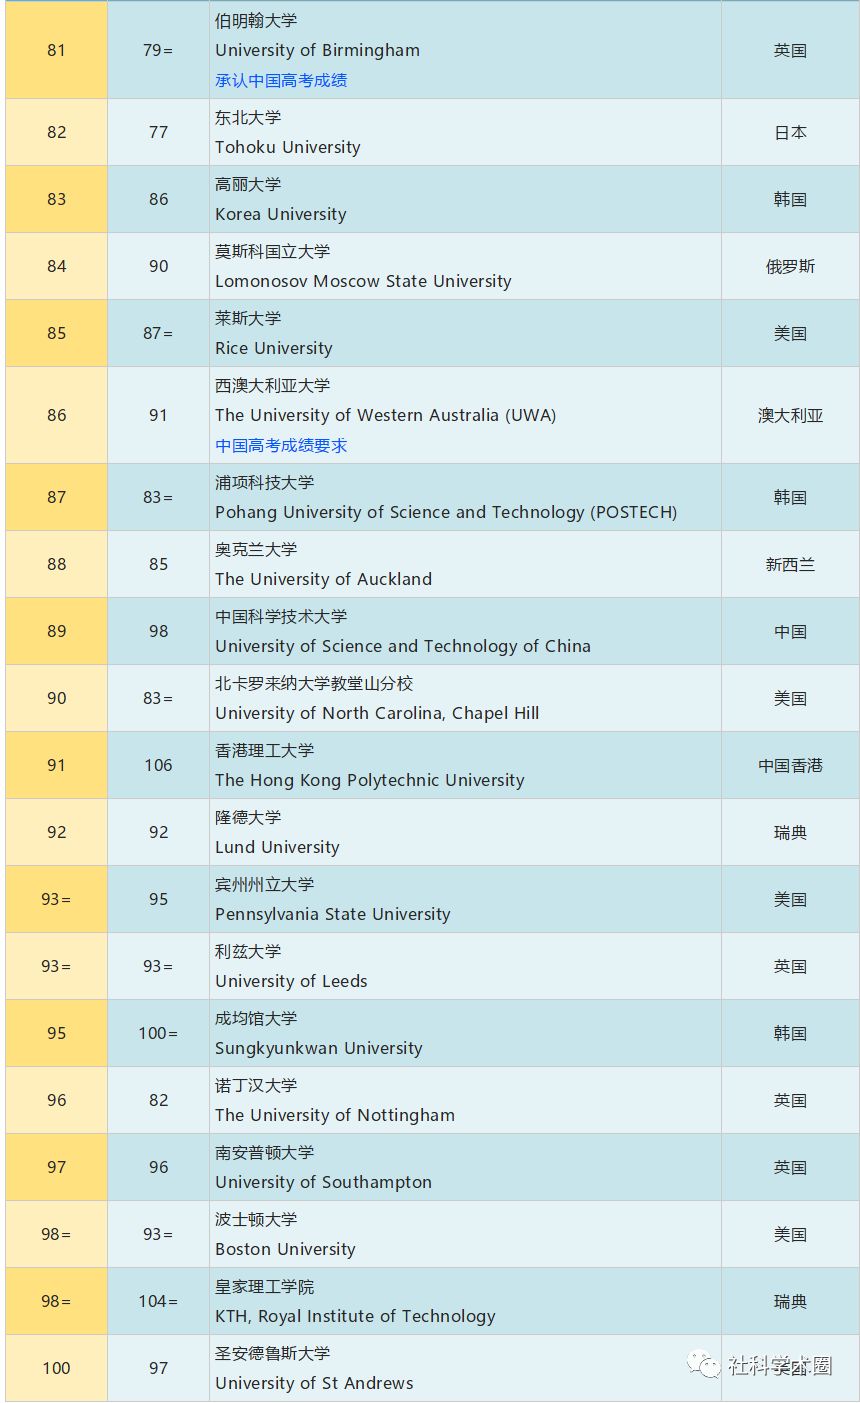Select the Lund University row
The height and width of the screenshot is (1403, 860).
(x=277, y=847)
